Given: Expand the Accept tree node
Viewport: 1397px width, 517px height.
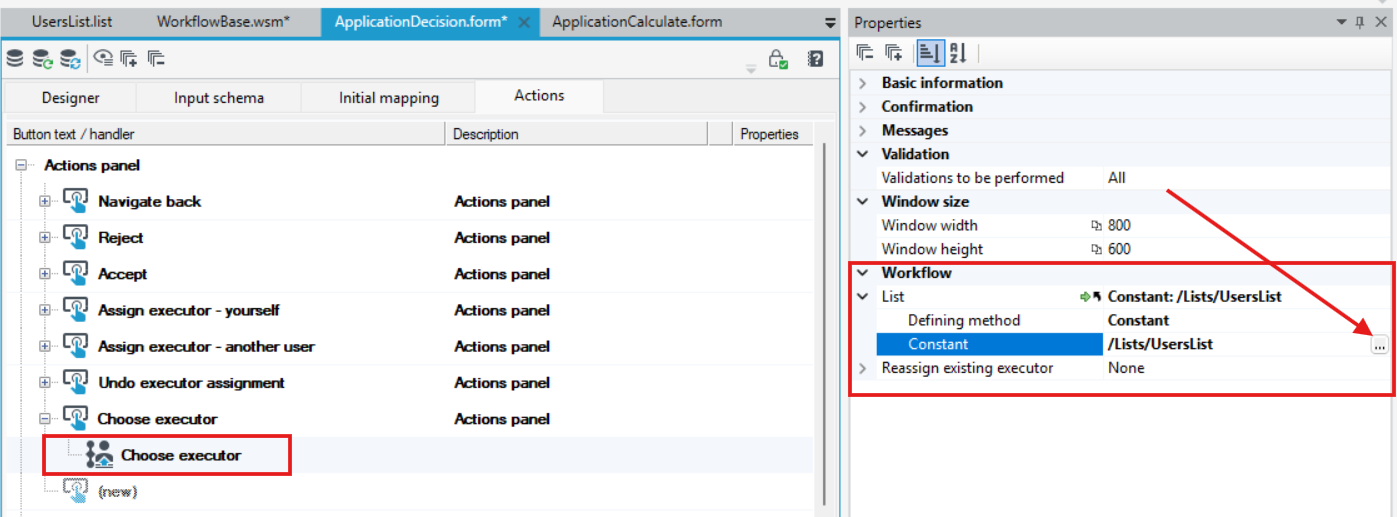Looking at the screenshot, I should [44, 273].
